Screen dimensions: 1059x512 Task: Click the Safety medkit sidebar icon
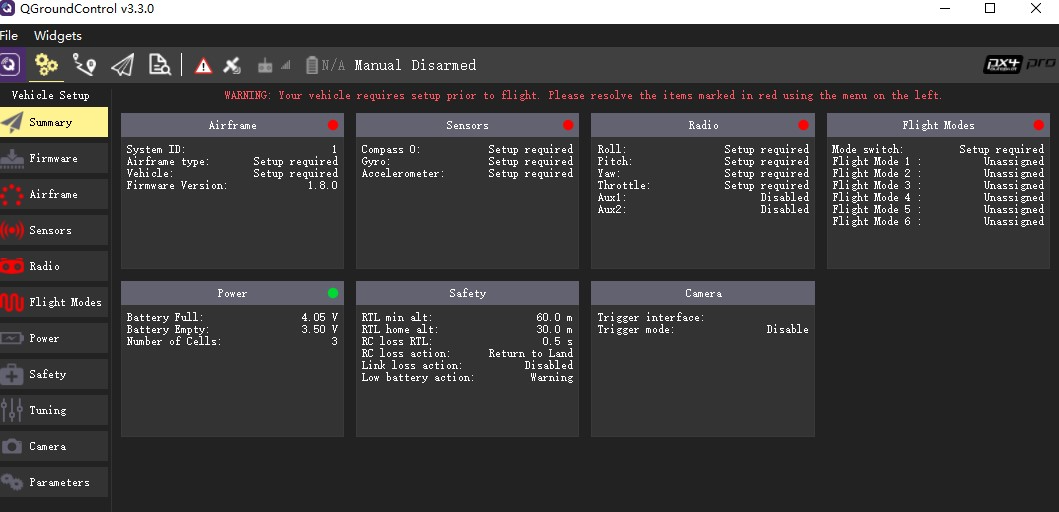click(x=11, y=374)
